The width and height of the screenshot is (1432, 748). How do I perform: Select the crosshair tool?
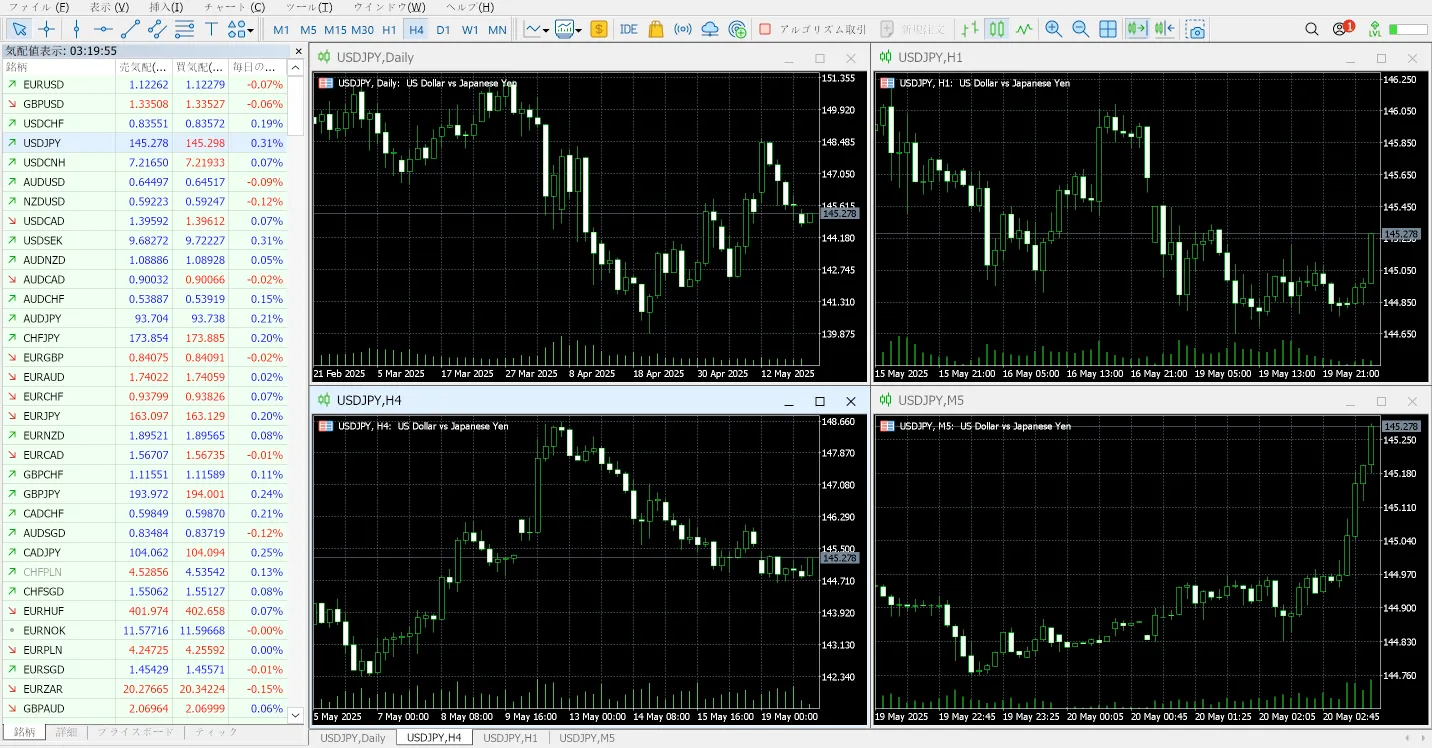point(46,29)
